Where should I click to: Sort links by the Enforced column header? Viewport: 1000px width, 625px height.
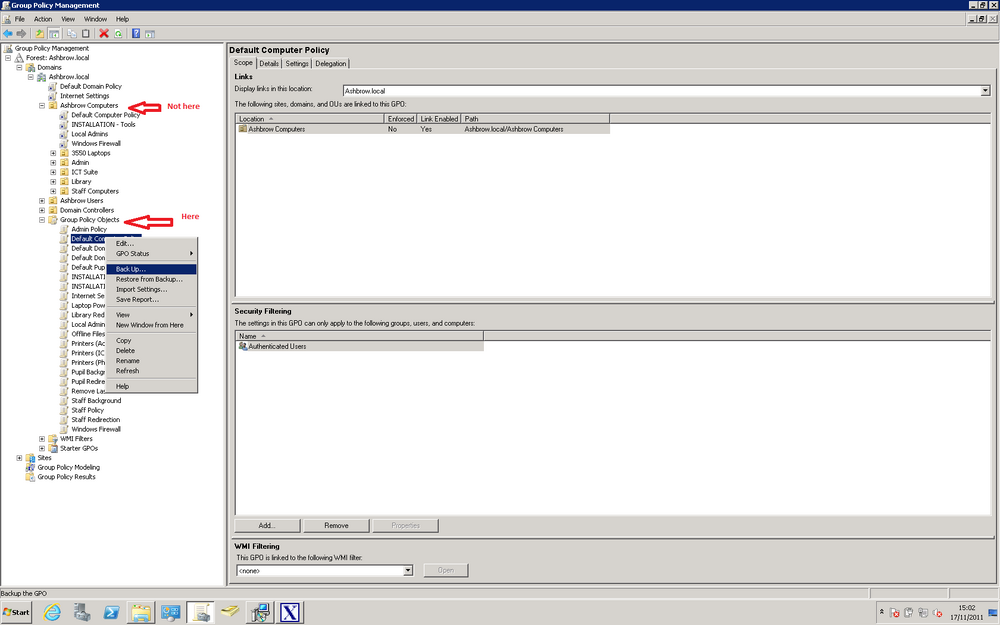pyautogui.click(x=401, y=119)
